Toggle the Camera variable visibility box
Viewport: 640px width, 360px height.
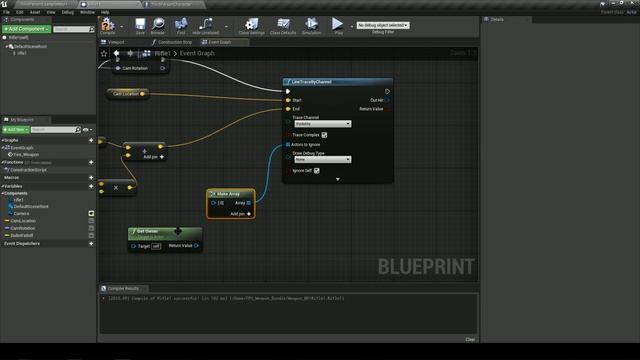91,213
